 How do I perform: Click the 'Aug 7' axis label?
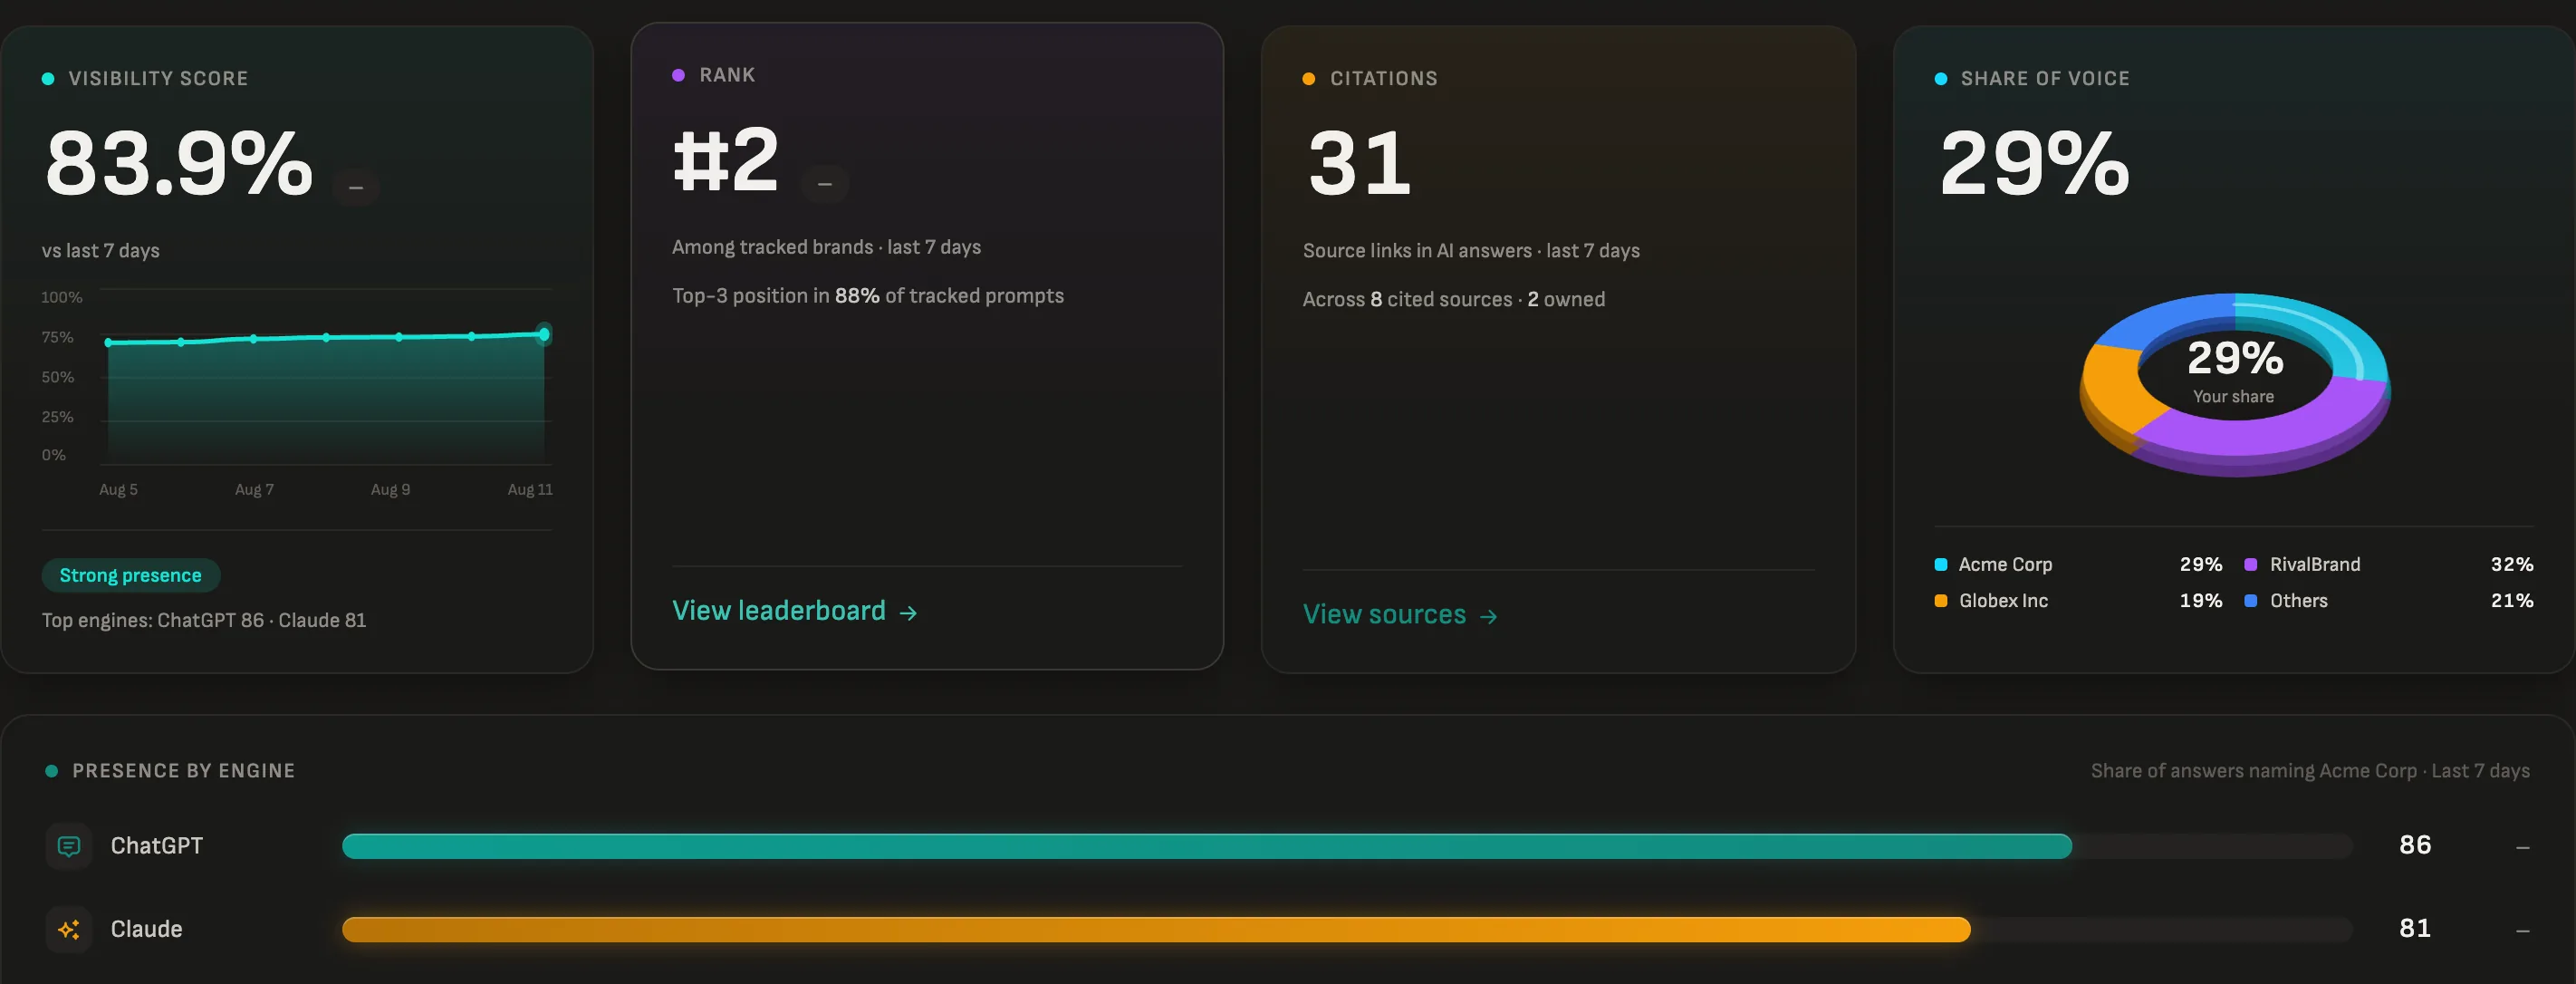tap(254, 489)
